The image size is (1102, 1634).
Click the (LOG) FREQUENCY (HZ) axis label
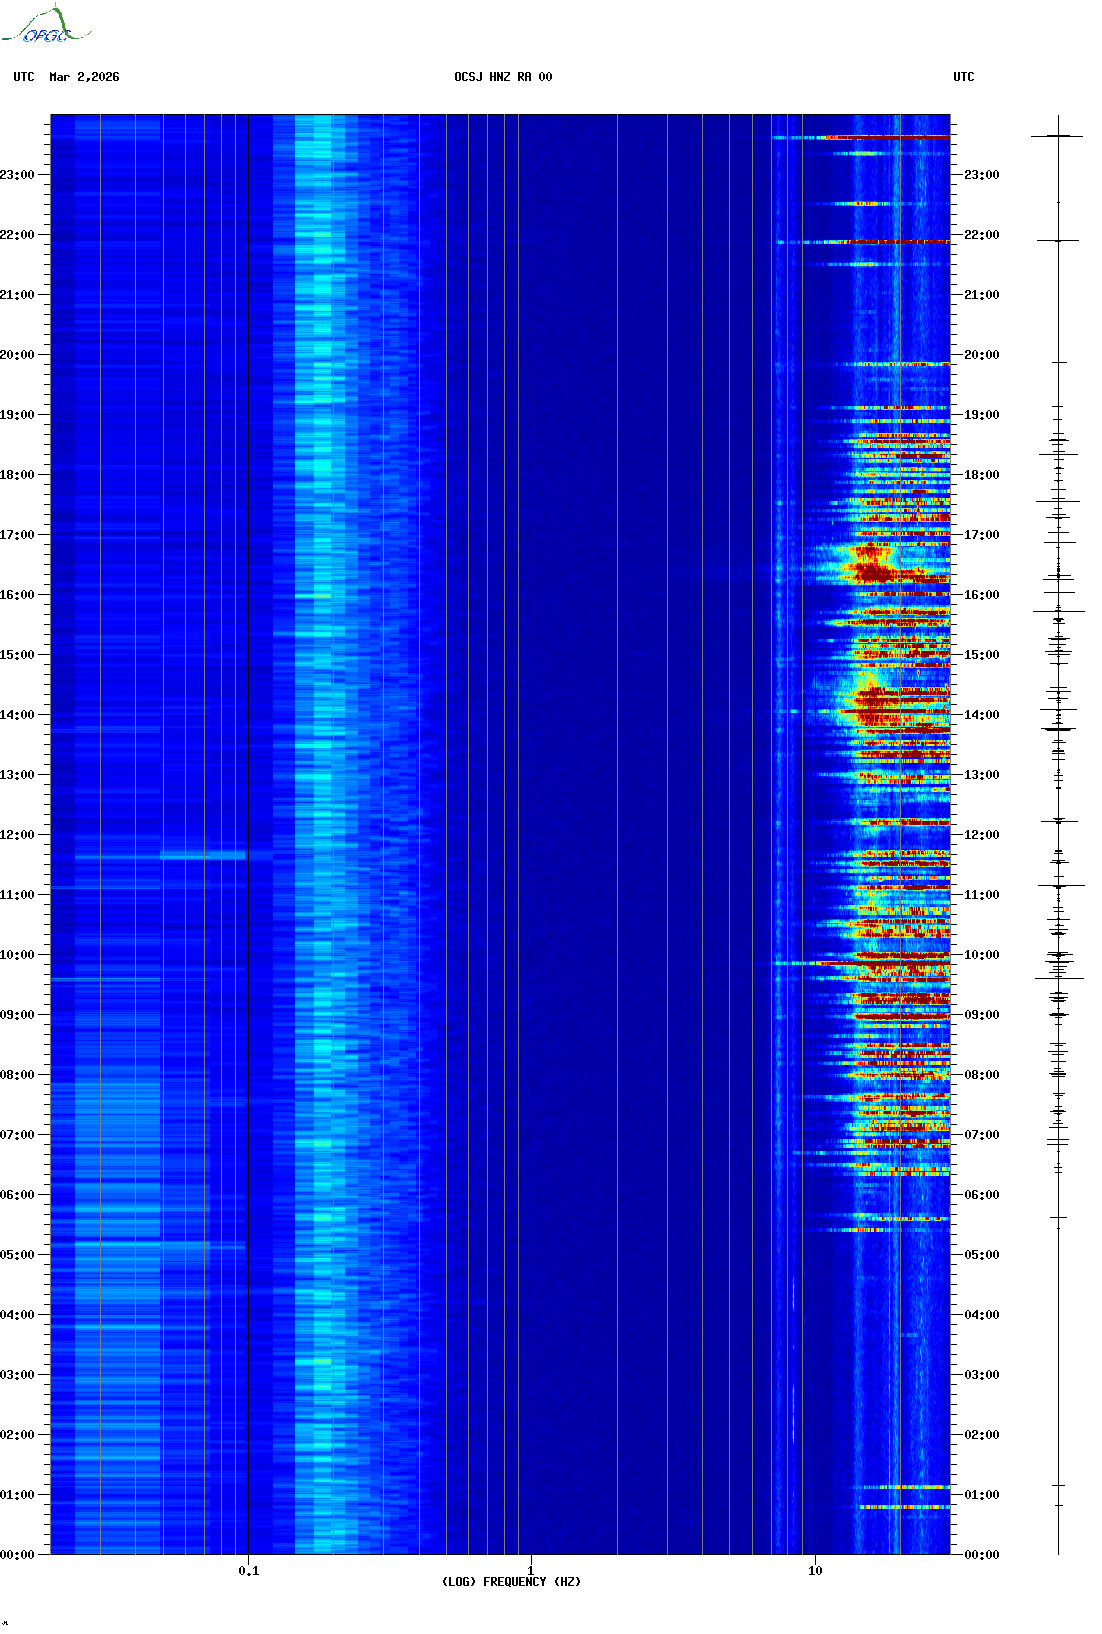tap(511, 1582)
